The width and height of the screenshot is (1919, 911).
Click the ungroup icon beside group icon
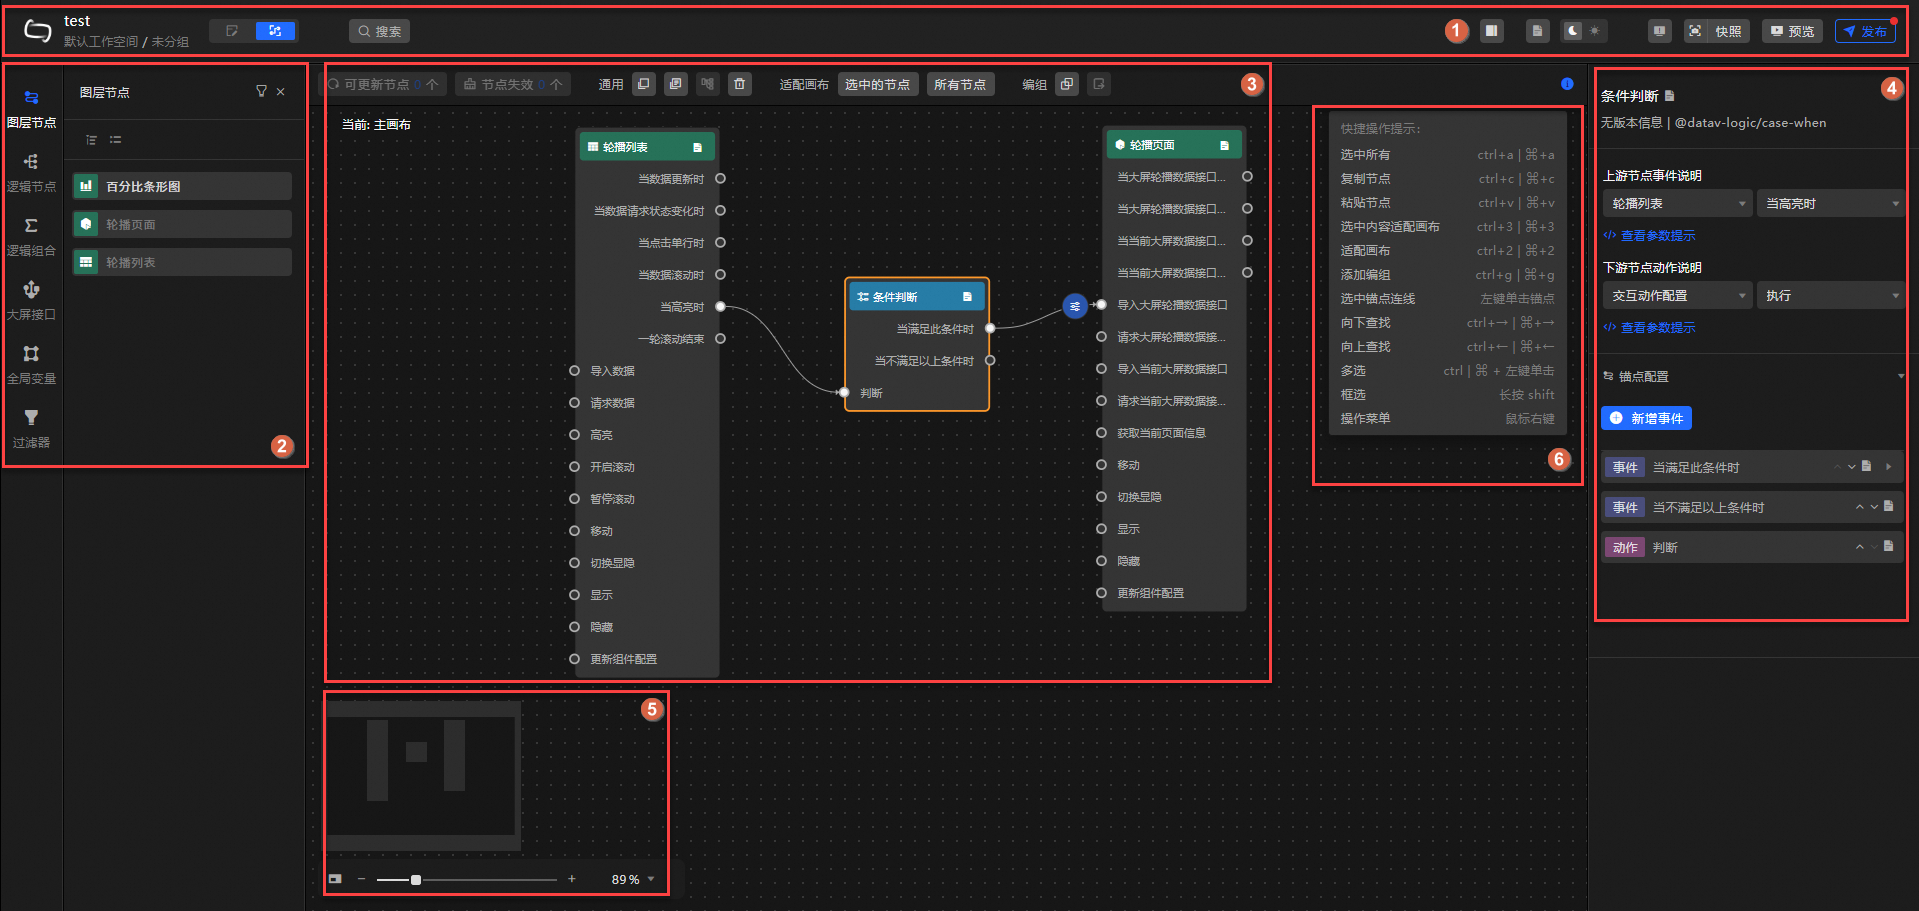click(1099, 84)
